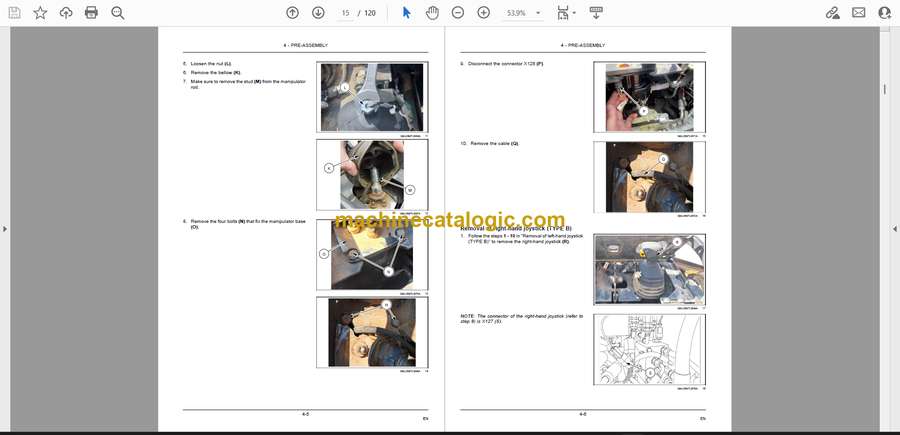Zoom in with the plus button

pos(484,13)
